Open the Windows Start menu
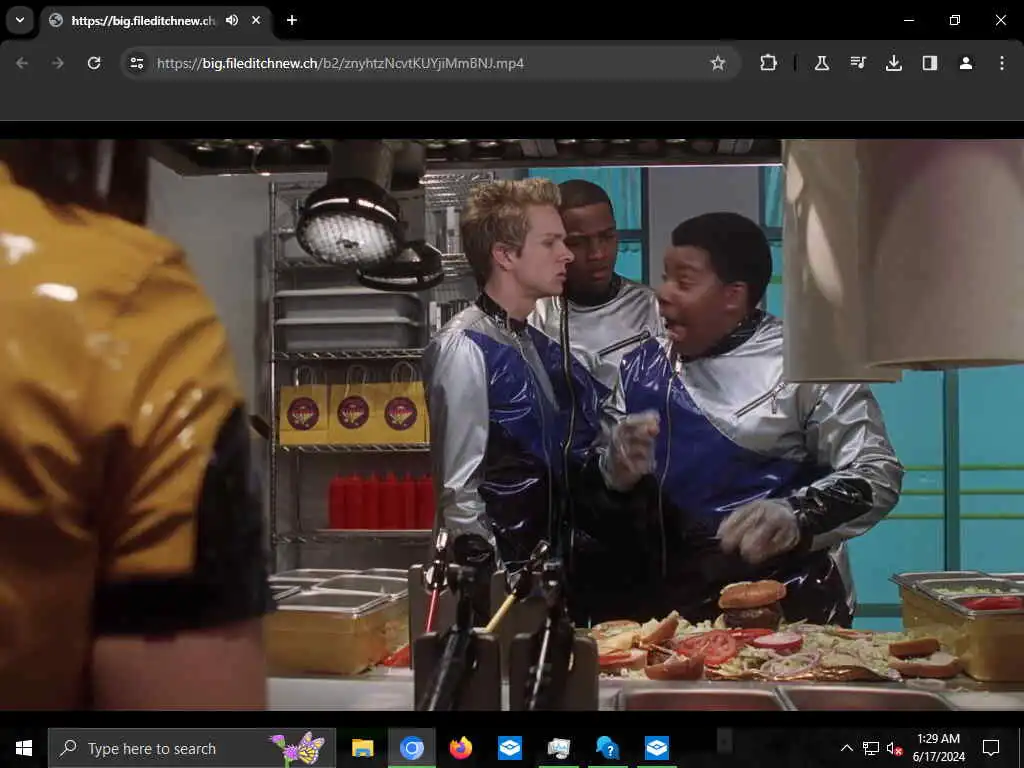The image size is (1024, 768). tap(24, 748)
